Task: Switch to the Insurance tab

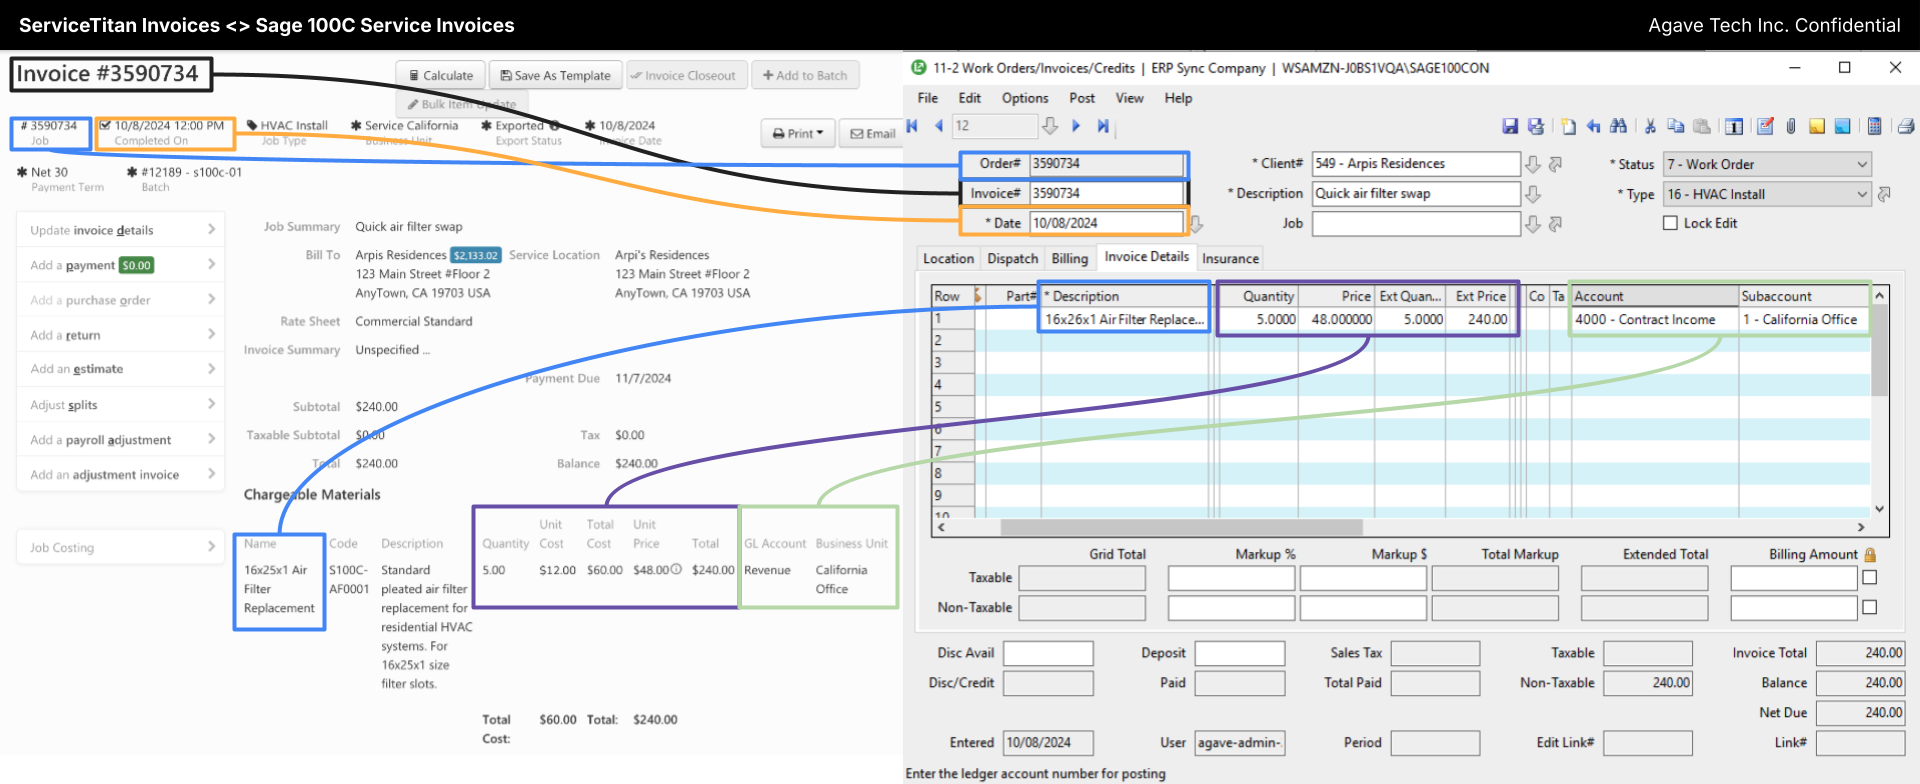Action: [1230, 259]
